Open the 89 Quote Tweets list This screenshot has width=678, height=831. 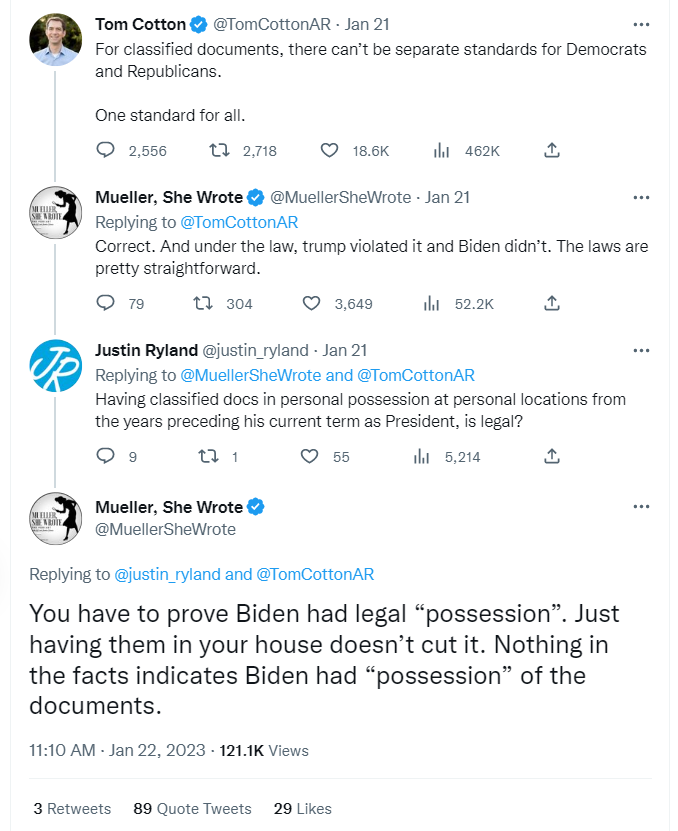coord(192,808)
